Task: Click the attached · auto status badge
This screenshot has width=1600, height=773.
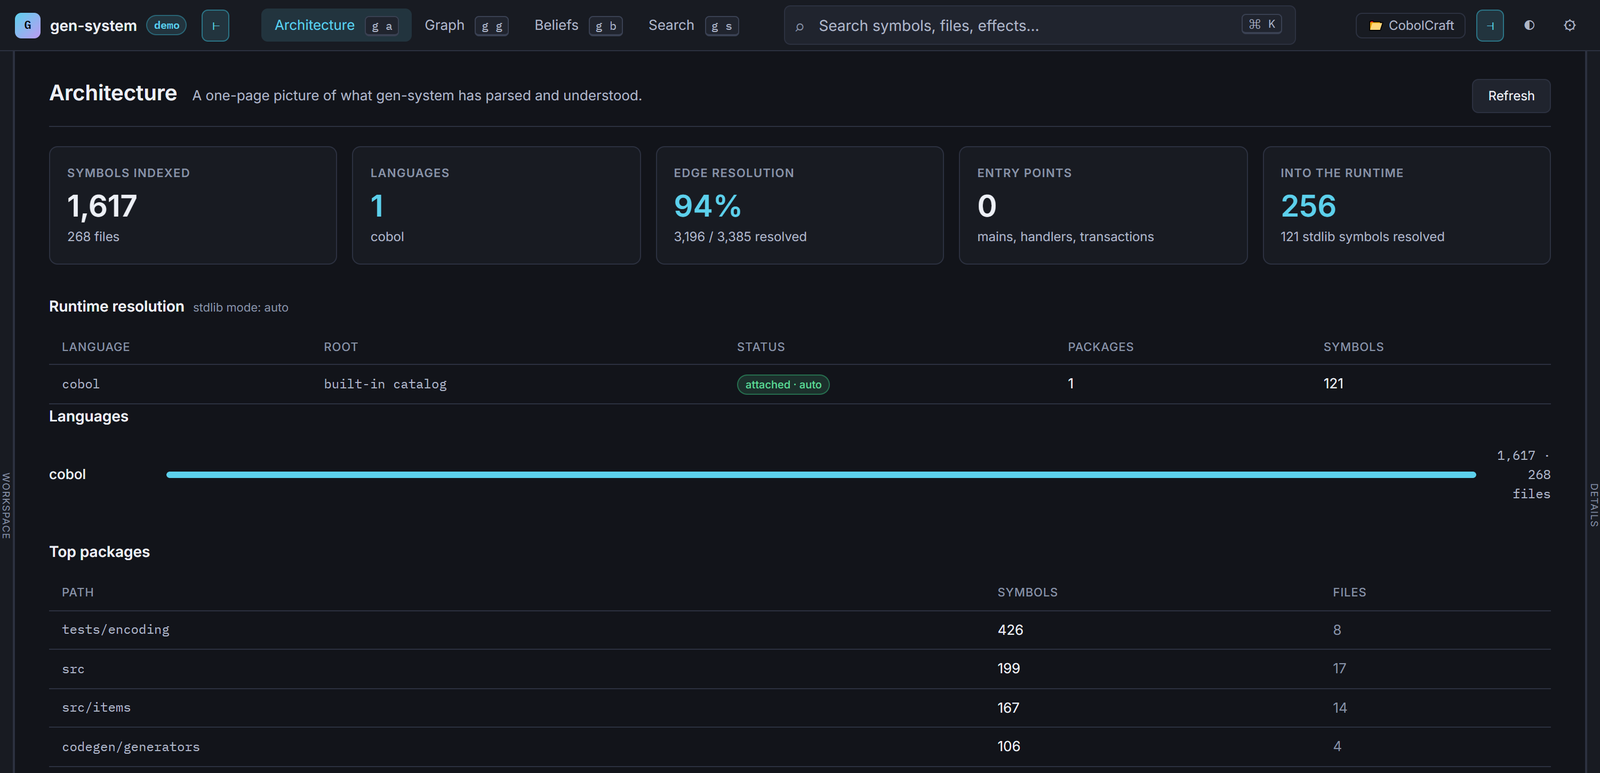Action: pos(783,385)
